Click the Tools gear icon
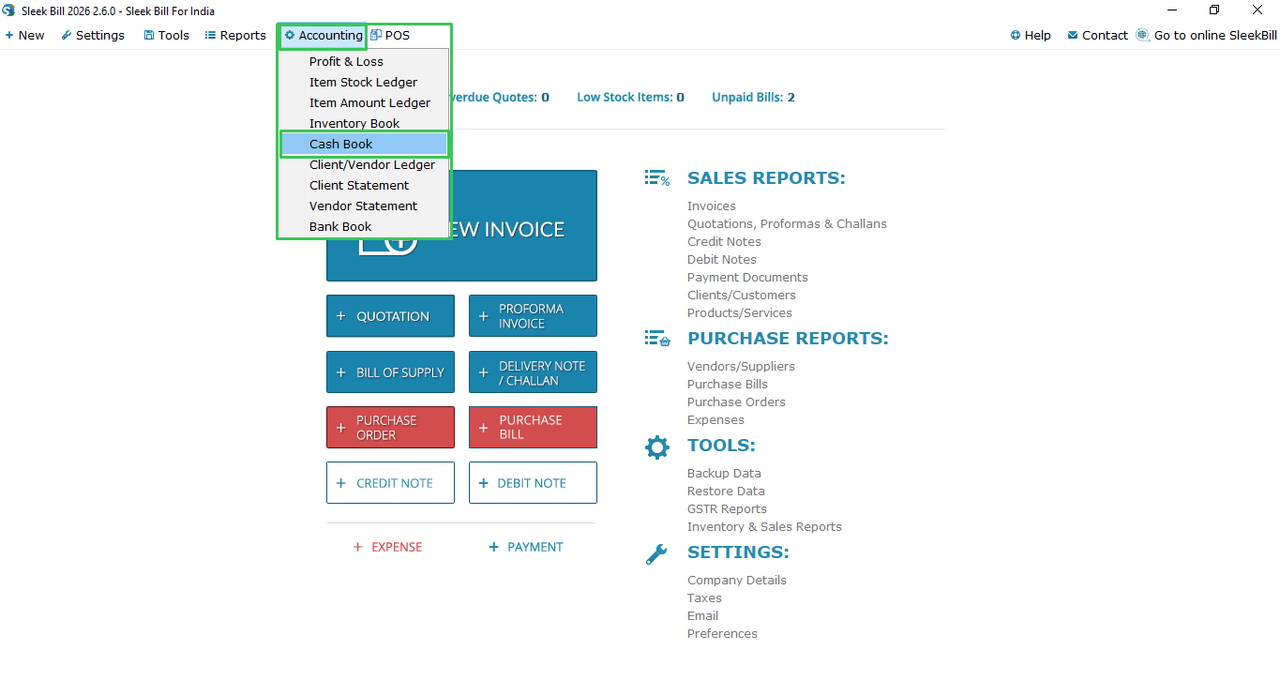This screenshot has height=683, width=1280. (657, 446)
